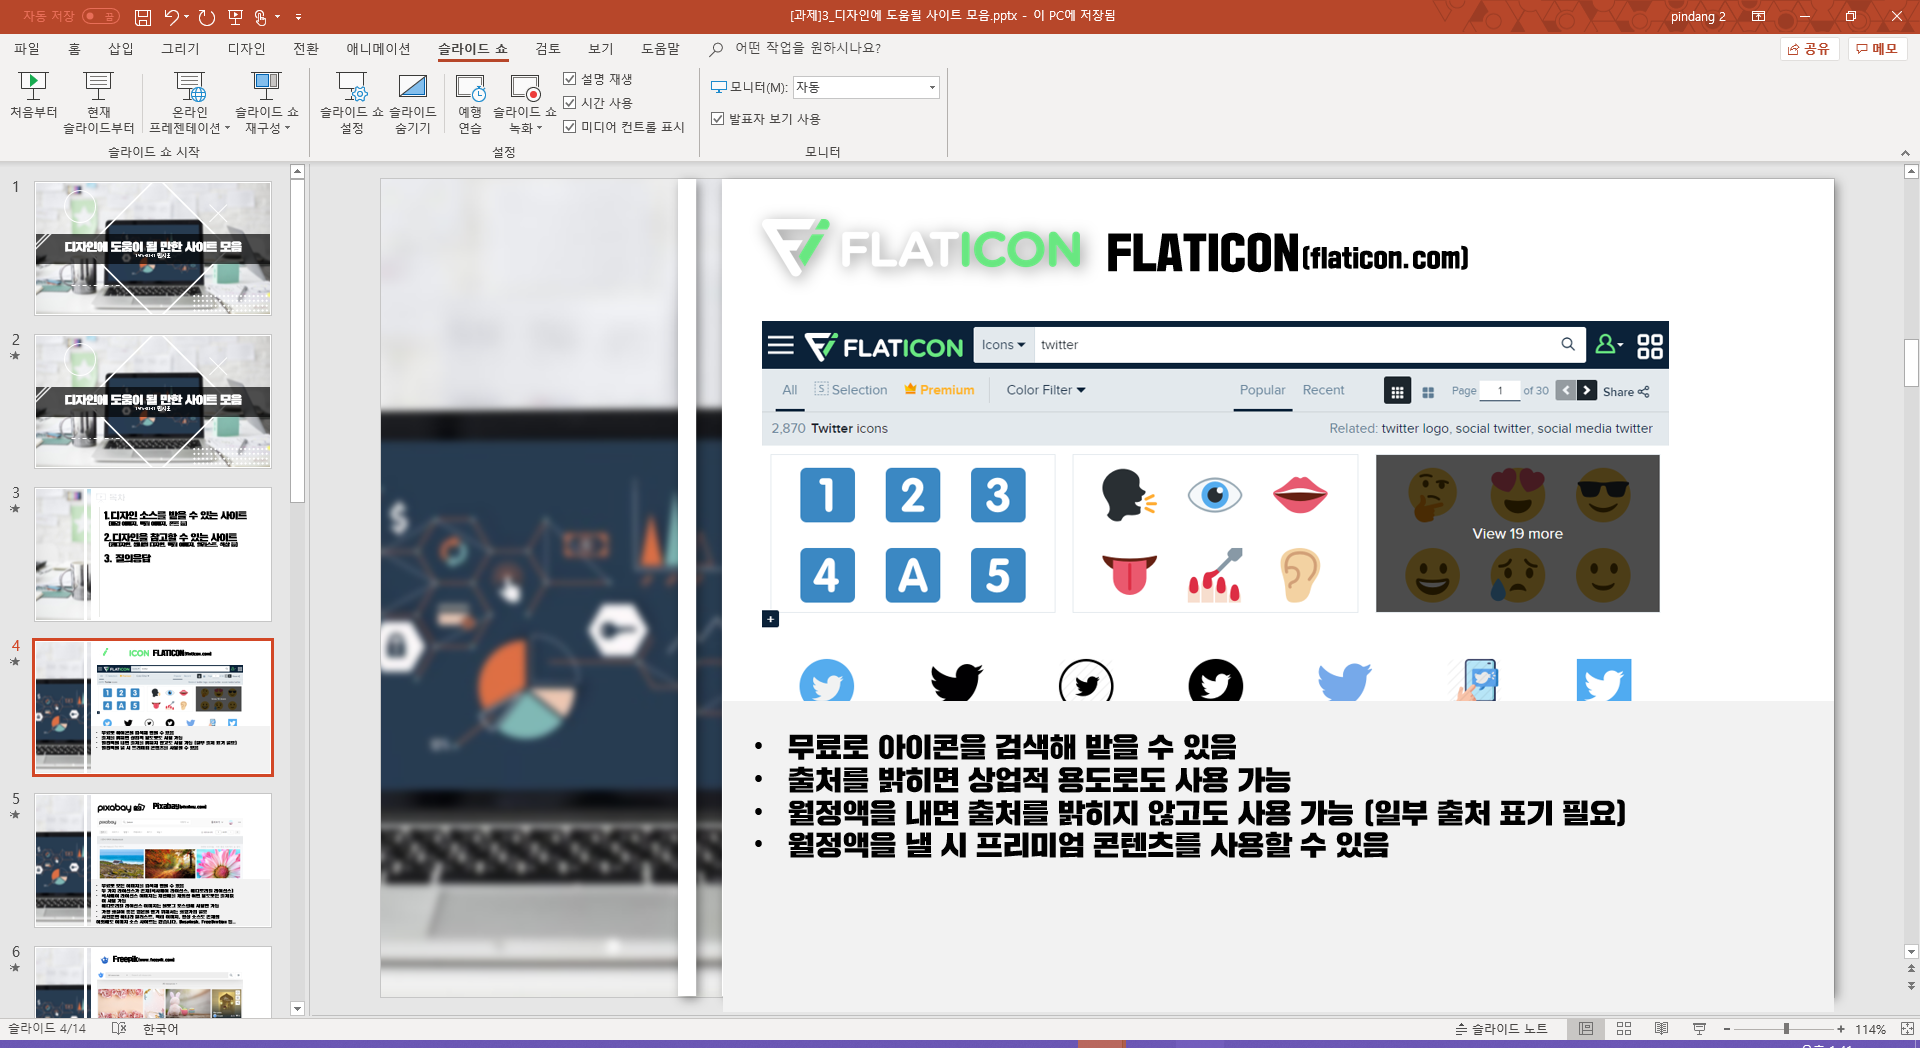Switch to Reading view in status bar
Screen dimensions: 1920x1048
pos(1661,1028)
